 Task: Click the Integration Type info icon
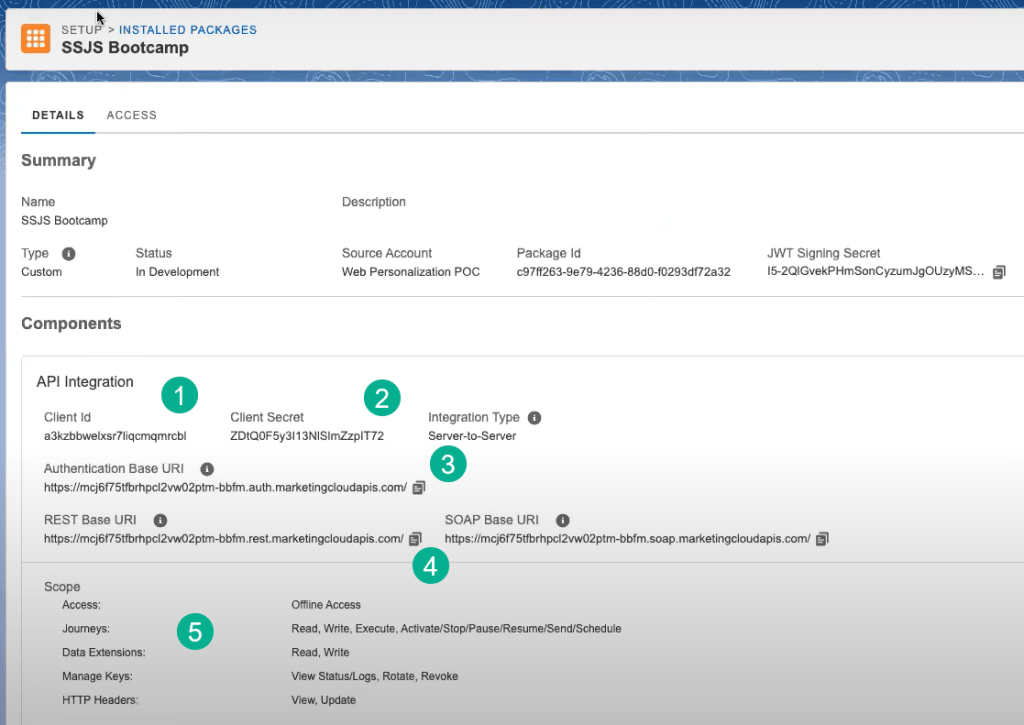coord(534,418)
